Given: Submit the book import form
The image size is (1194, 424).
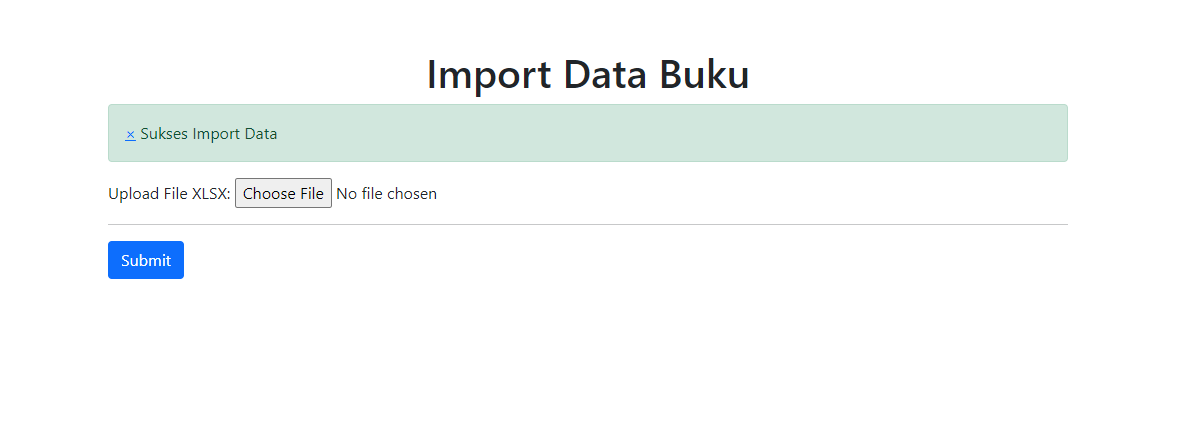Looking at the screenshot, I should [146, 260].
